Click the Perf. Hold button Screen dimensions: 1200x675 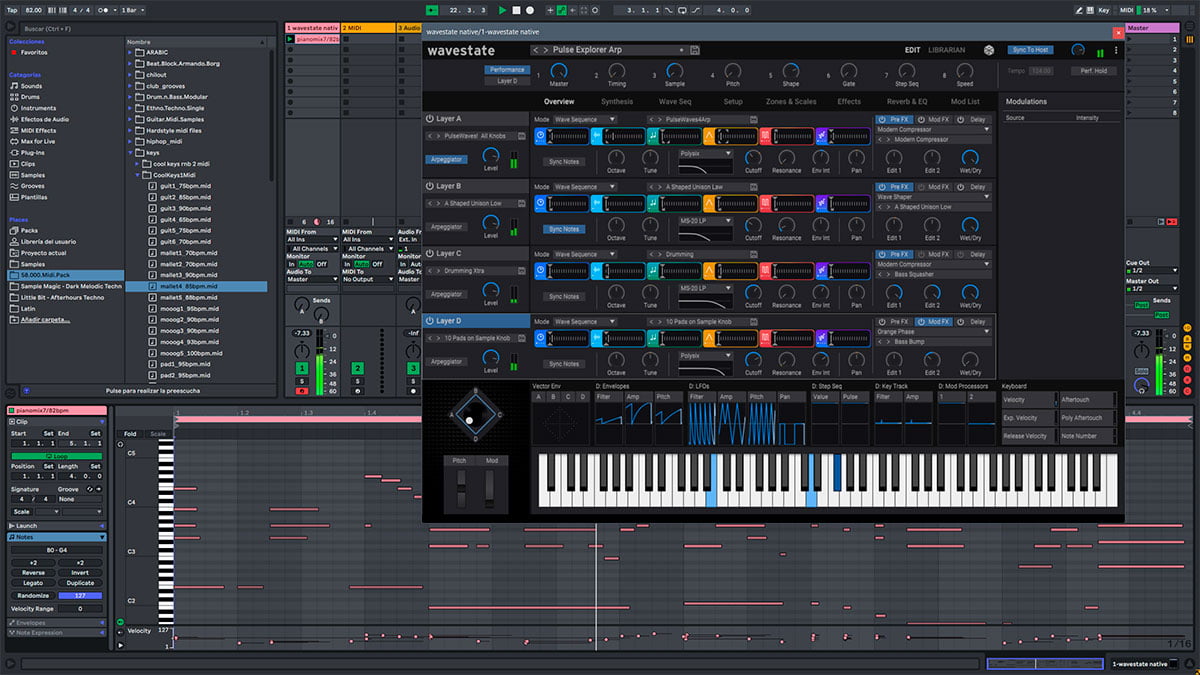1092,71
